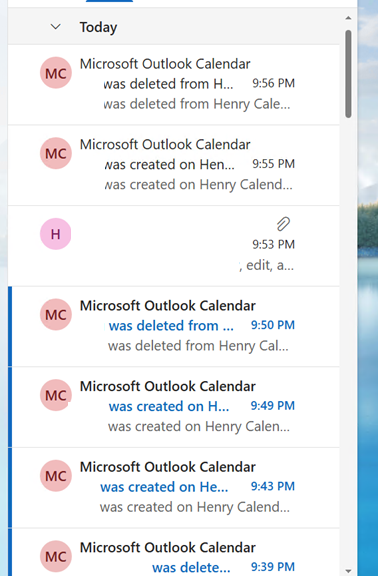Open the unread 9:43 PM created email
This screenshot has width=378, height=576.
(x=173, y=488)
